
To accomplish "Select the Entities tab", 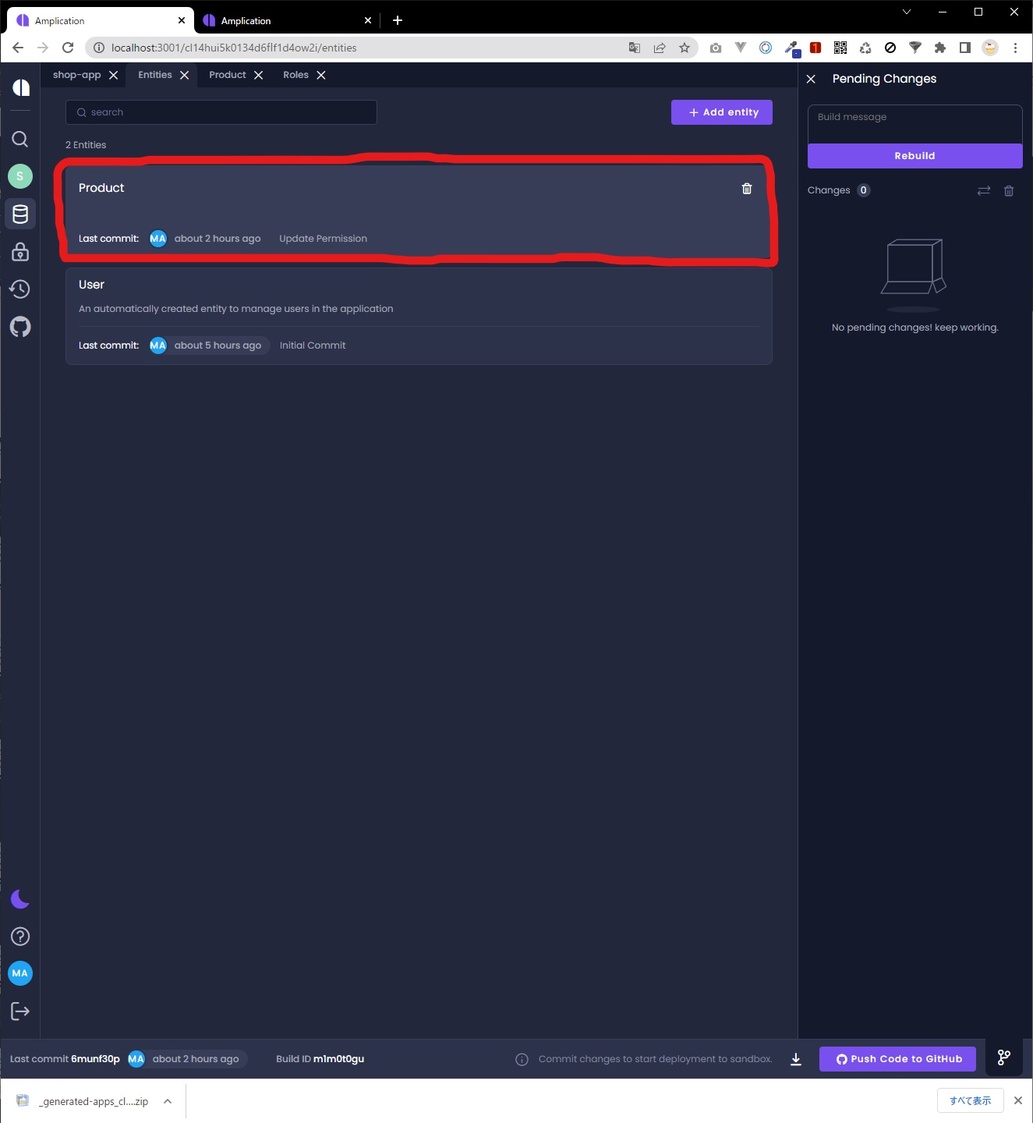I will [155, 74].
